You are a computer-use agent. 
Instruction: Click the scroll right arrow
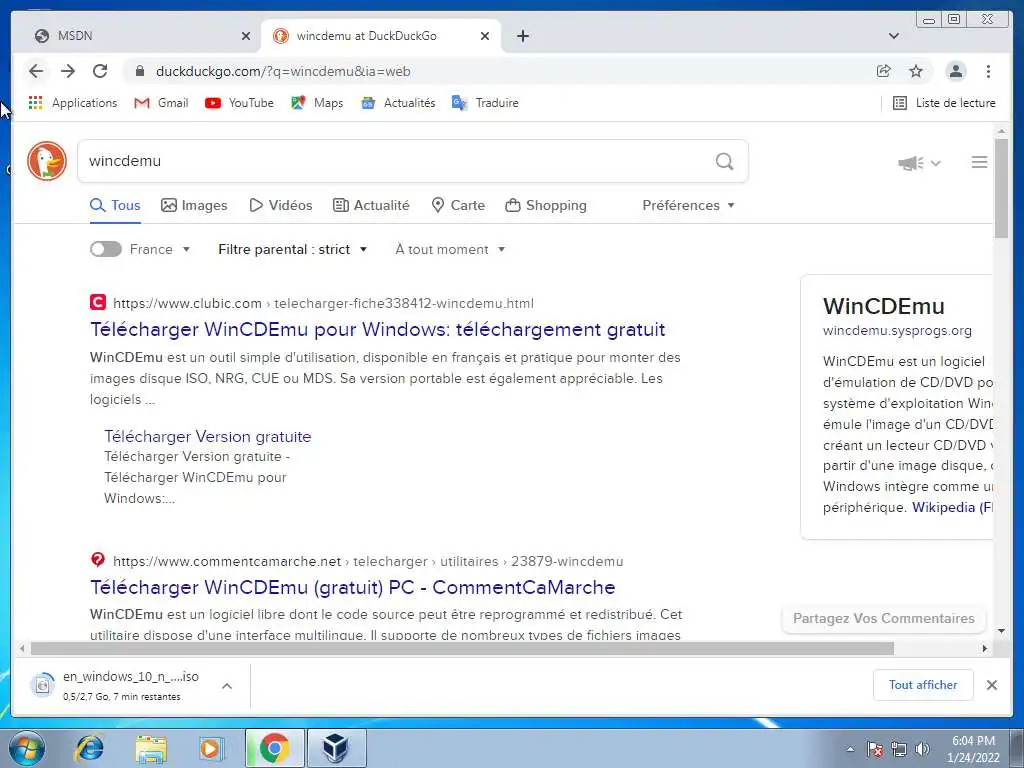tap(985, 648)
